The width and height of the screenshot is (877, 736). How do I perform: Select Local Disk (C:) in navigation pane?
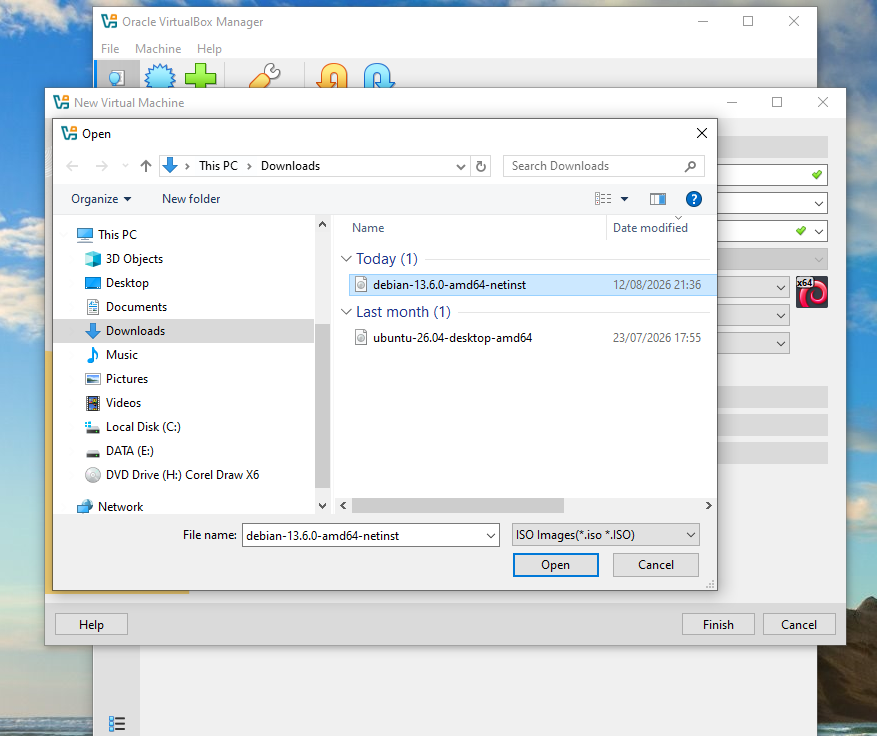[143, 427]
